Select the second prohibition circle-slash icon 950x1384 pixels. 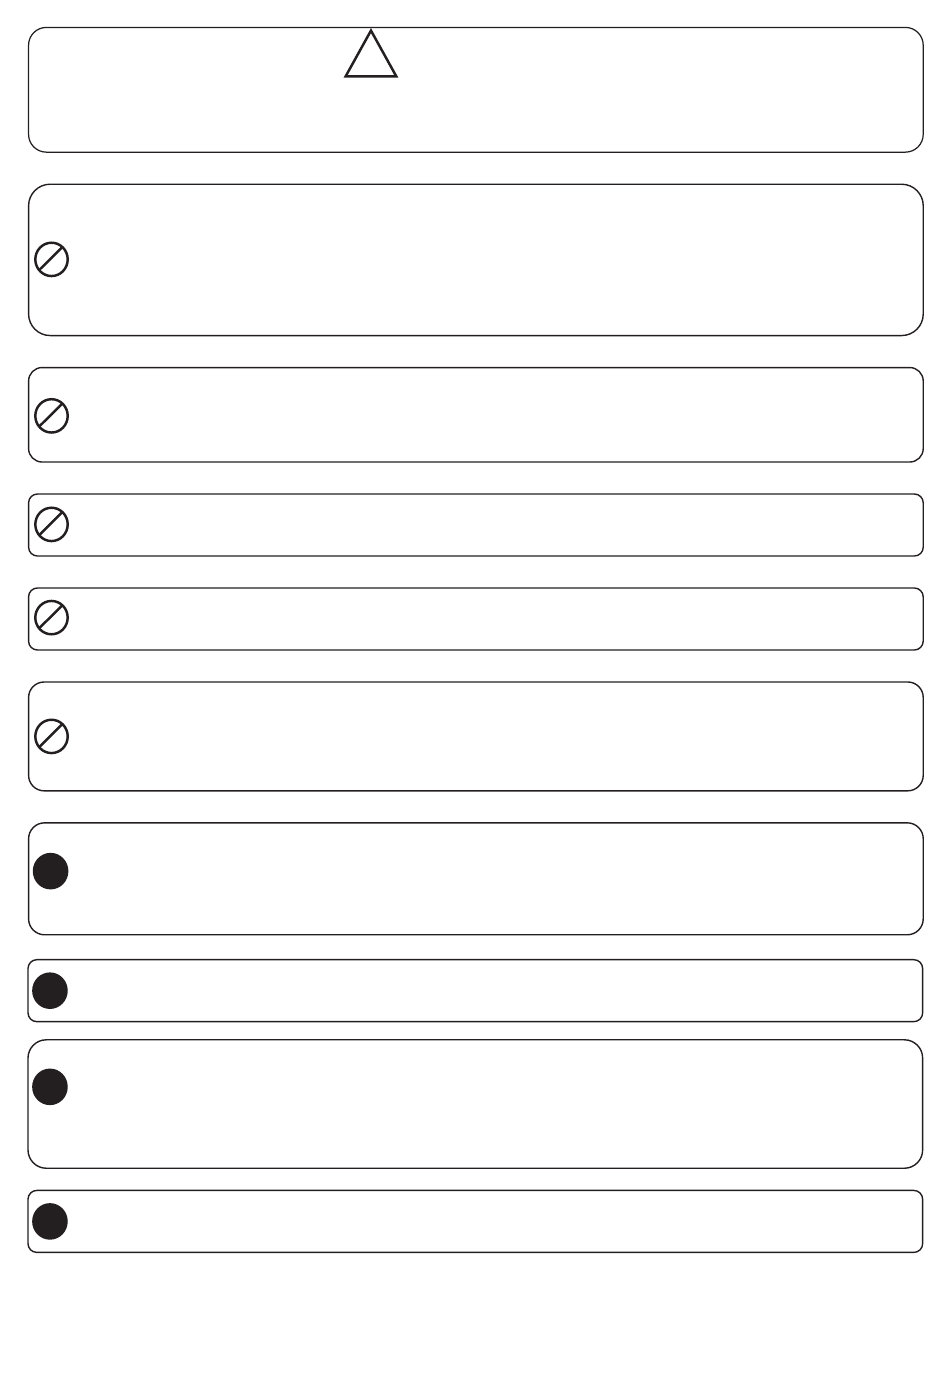click(52, 415)
